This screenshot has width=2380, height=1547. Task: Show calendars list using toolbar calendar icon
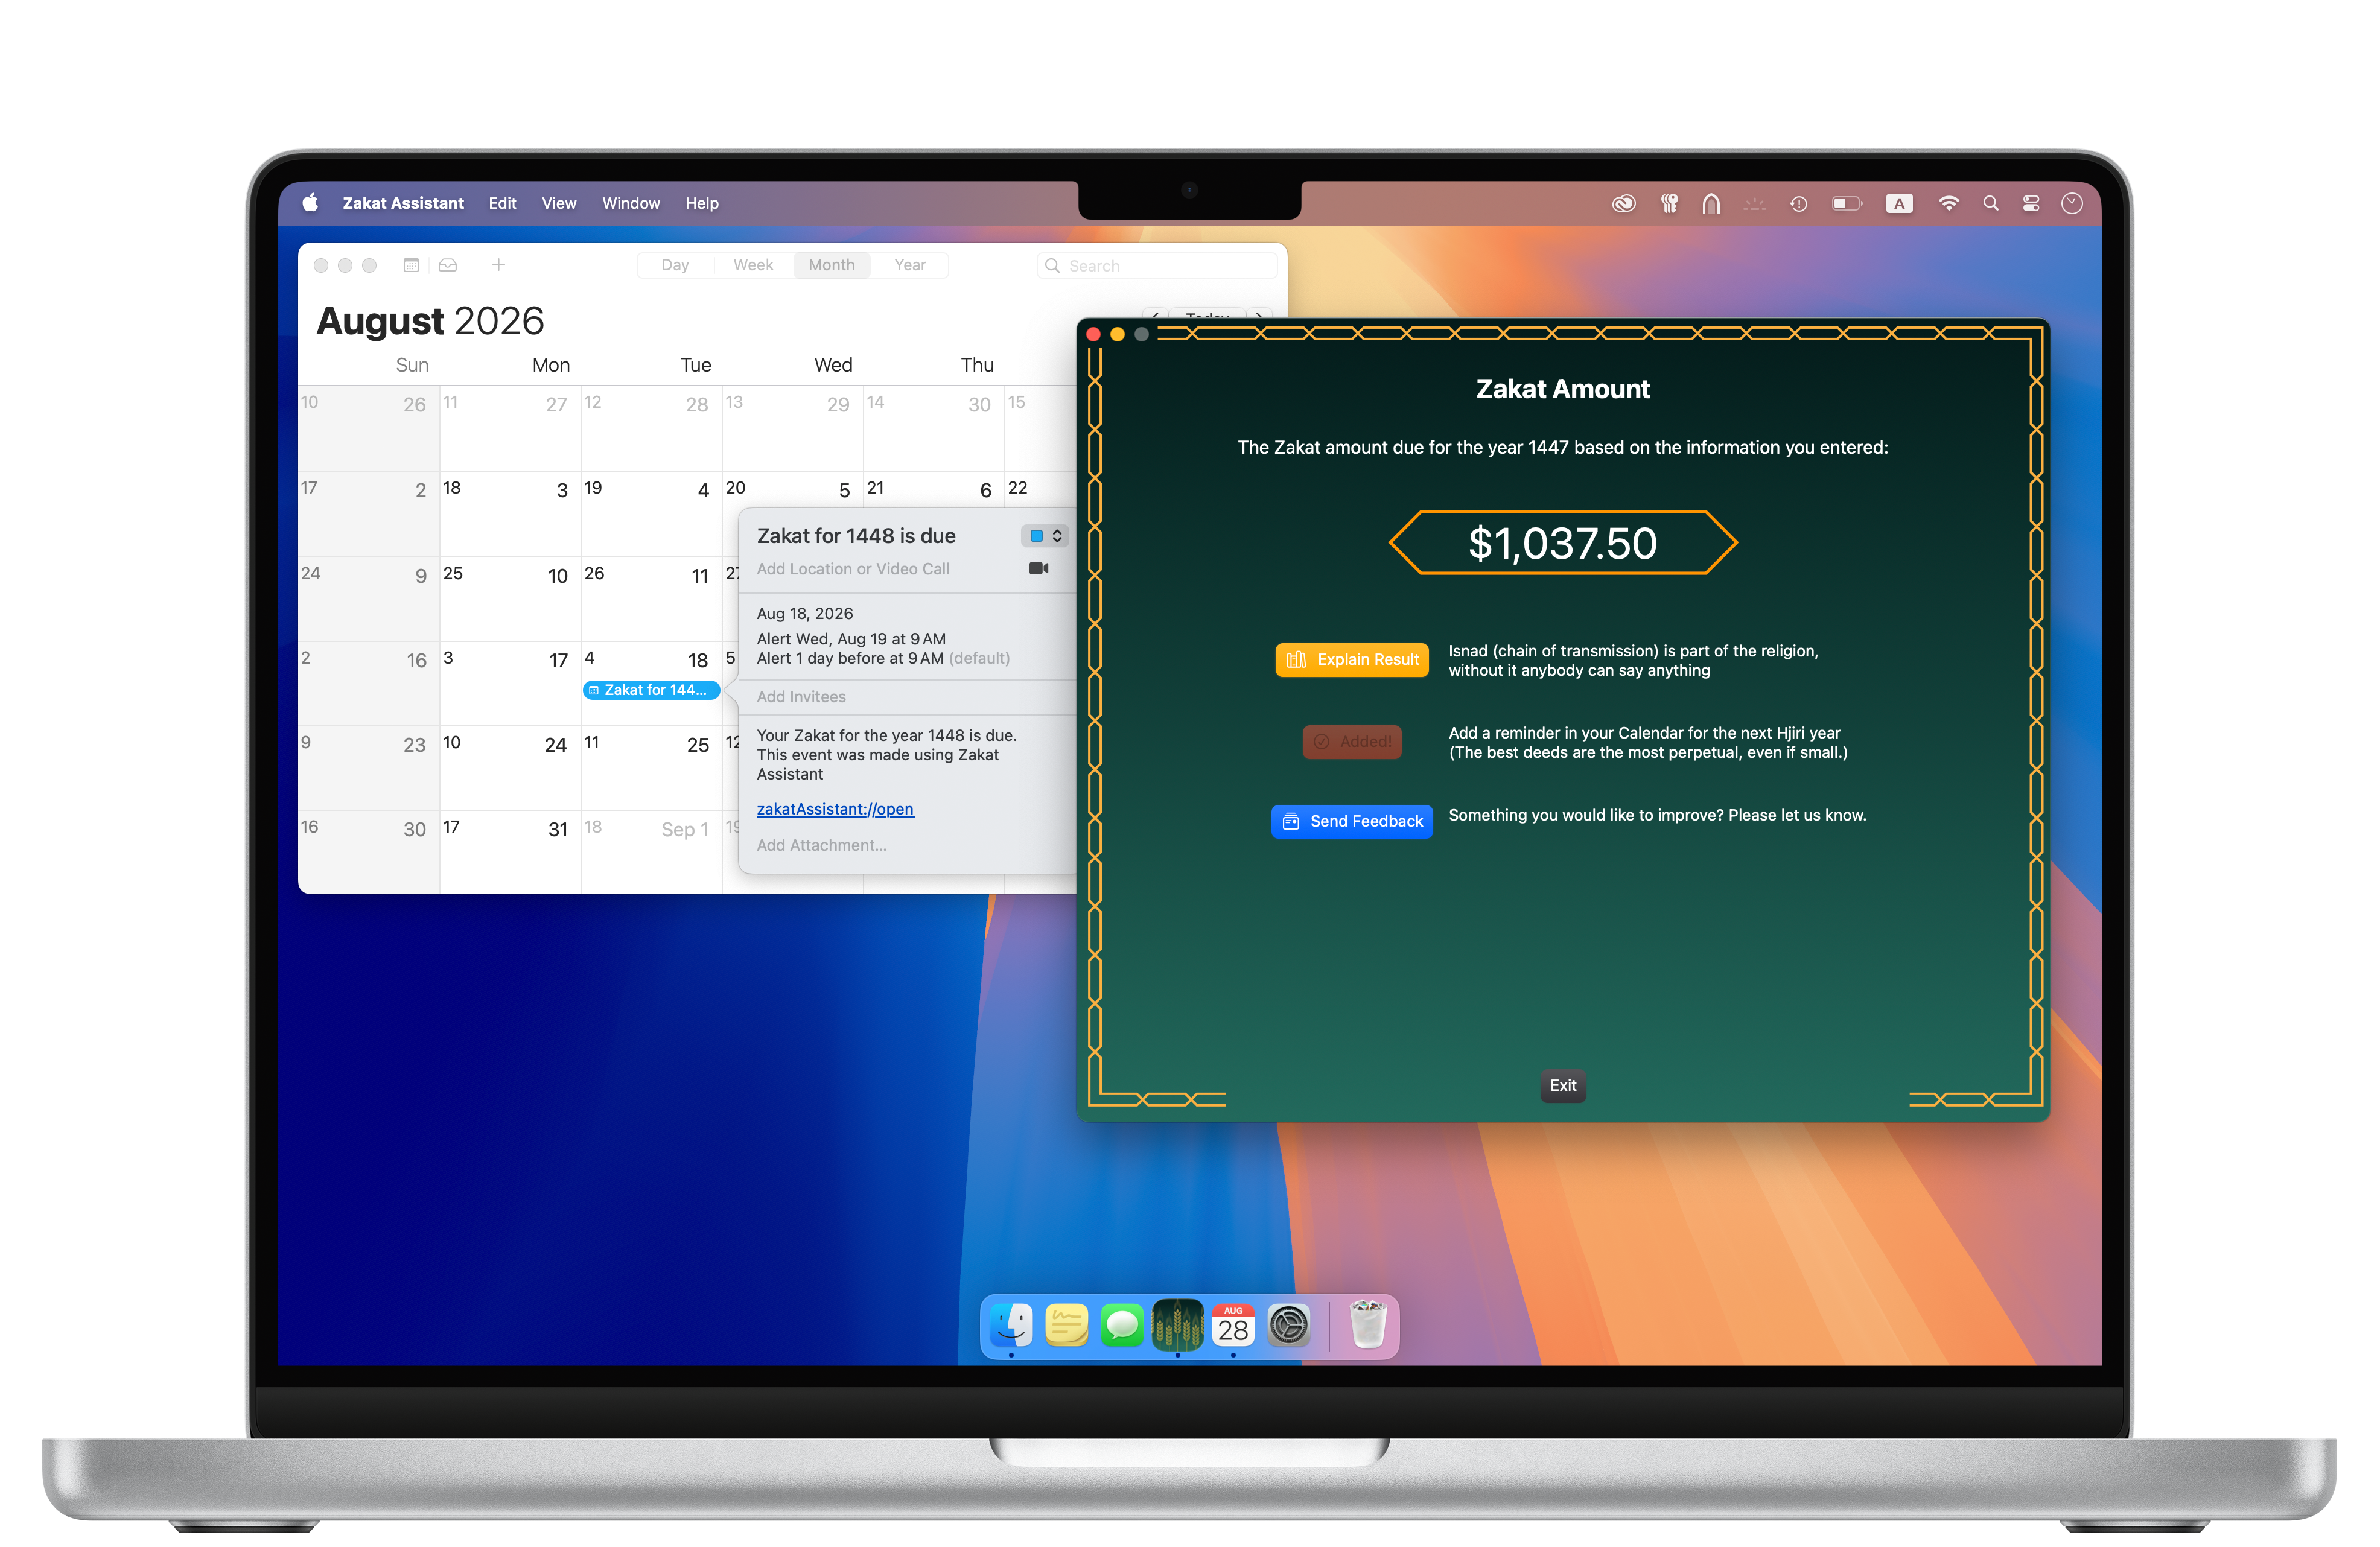click(411, 265)
